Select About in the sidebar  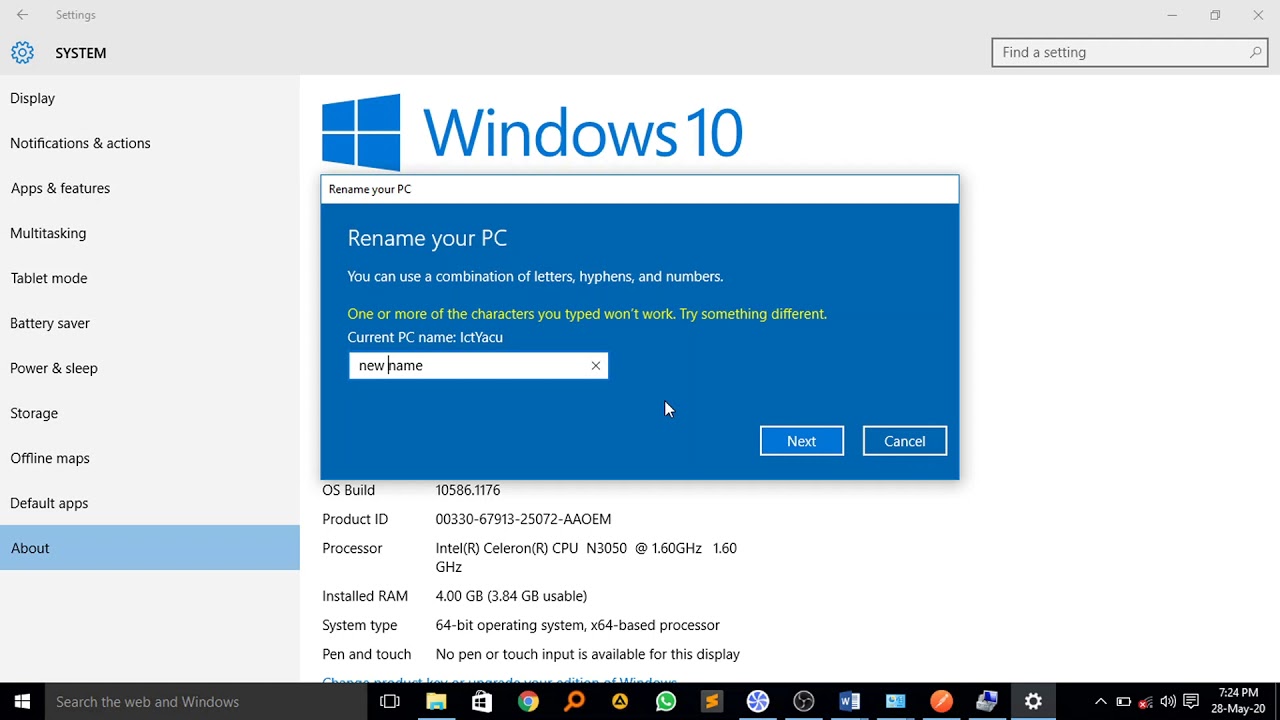click(150, 548)
